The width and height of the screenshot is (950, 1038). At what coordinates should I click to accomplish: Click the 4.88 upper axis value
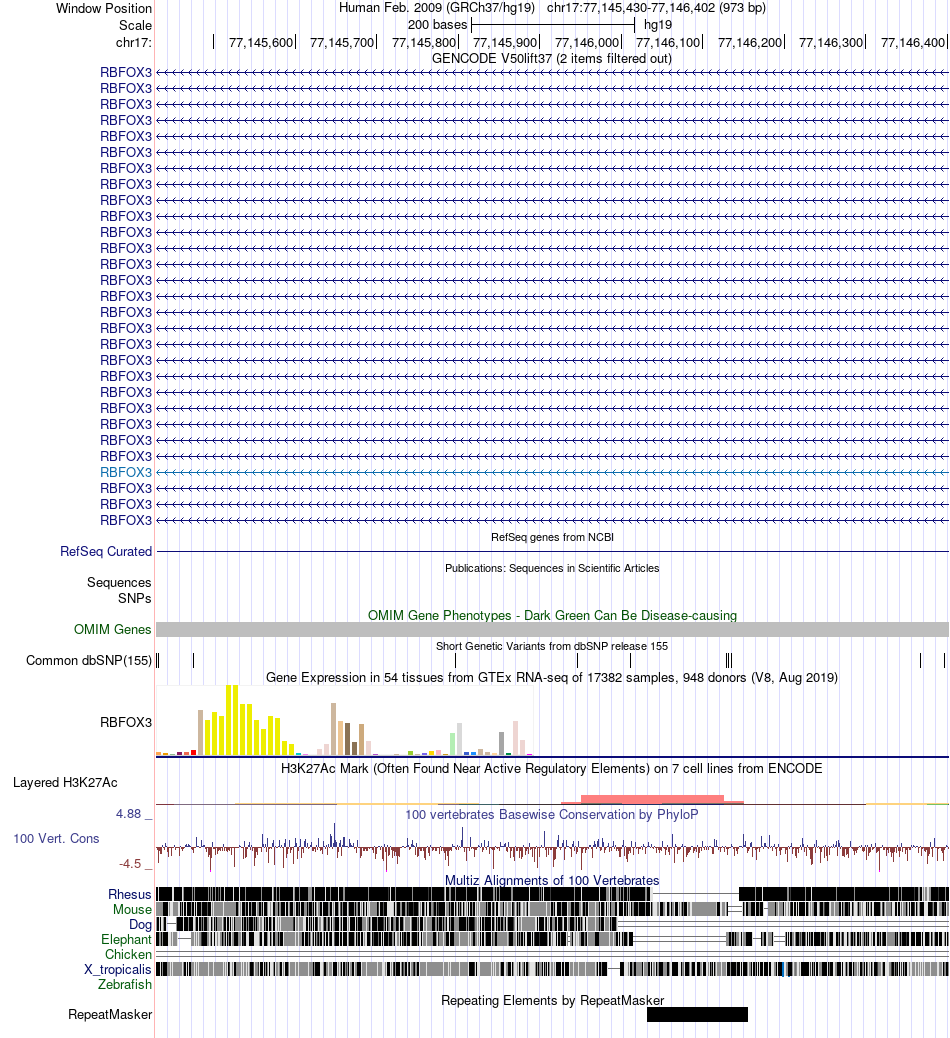click(128, 814)
